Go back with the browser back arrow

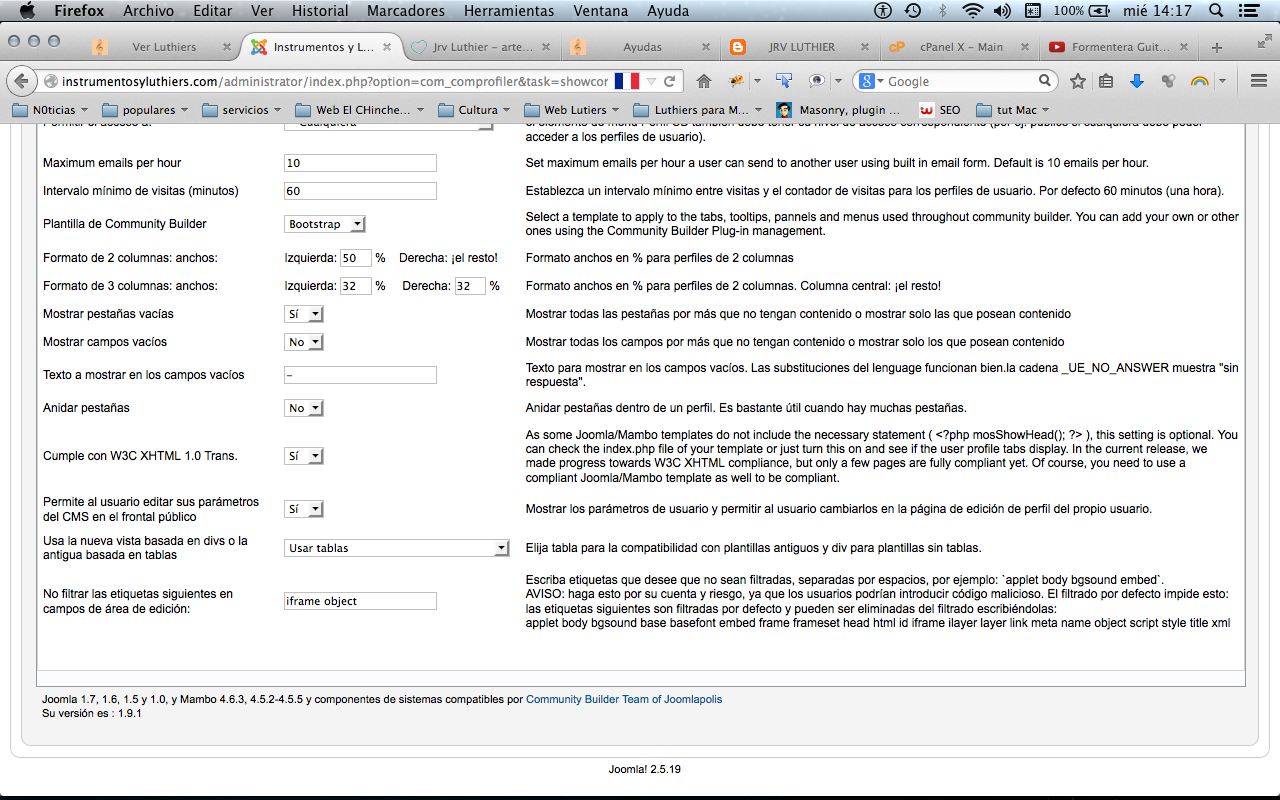coord(21,81)
